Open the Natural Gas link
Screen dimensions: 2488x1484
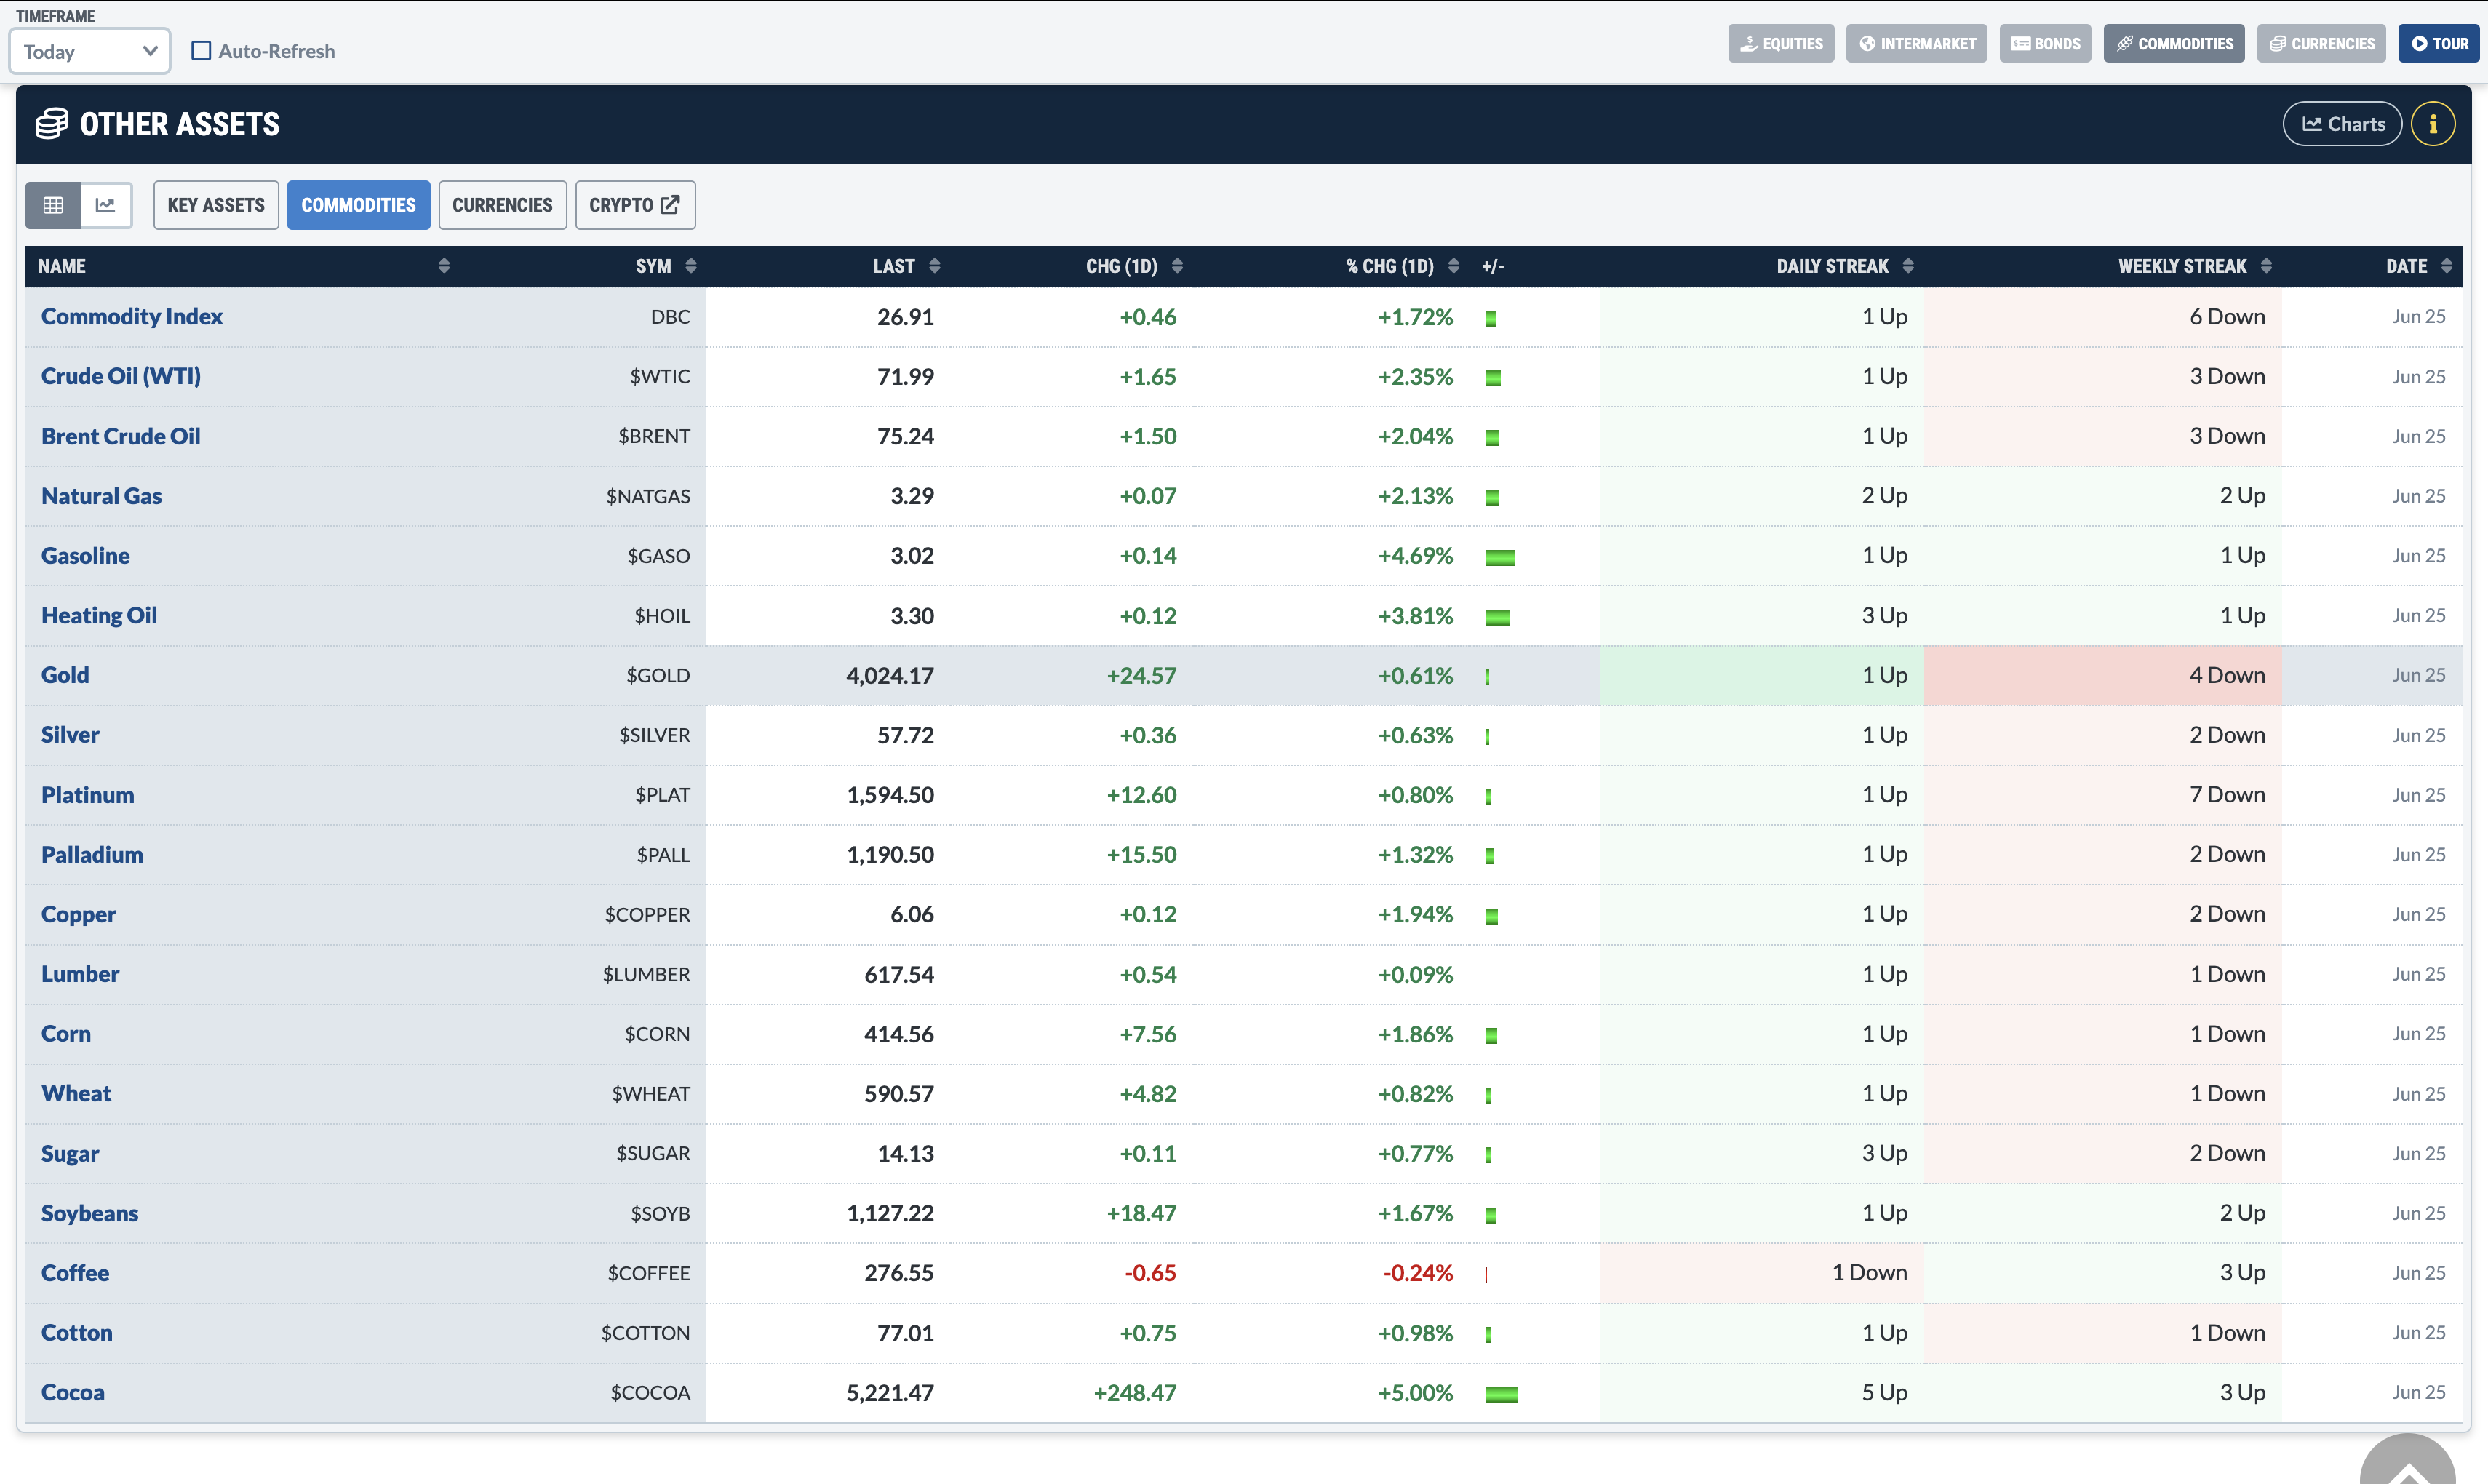click(x=101, y=496)
